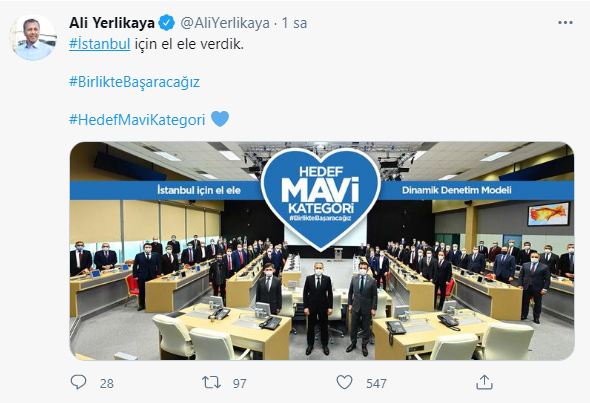Image resolution: width=590 pixels, height=403 pixels.
Task: Retweet using the retweet arrows icon
Action: [211, 383]
